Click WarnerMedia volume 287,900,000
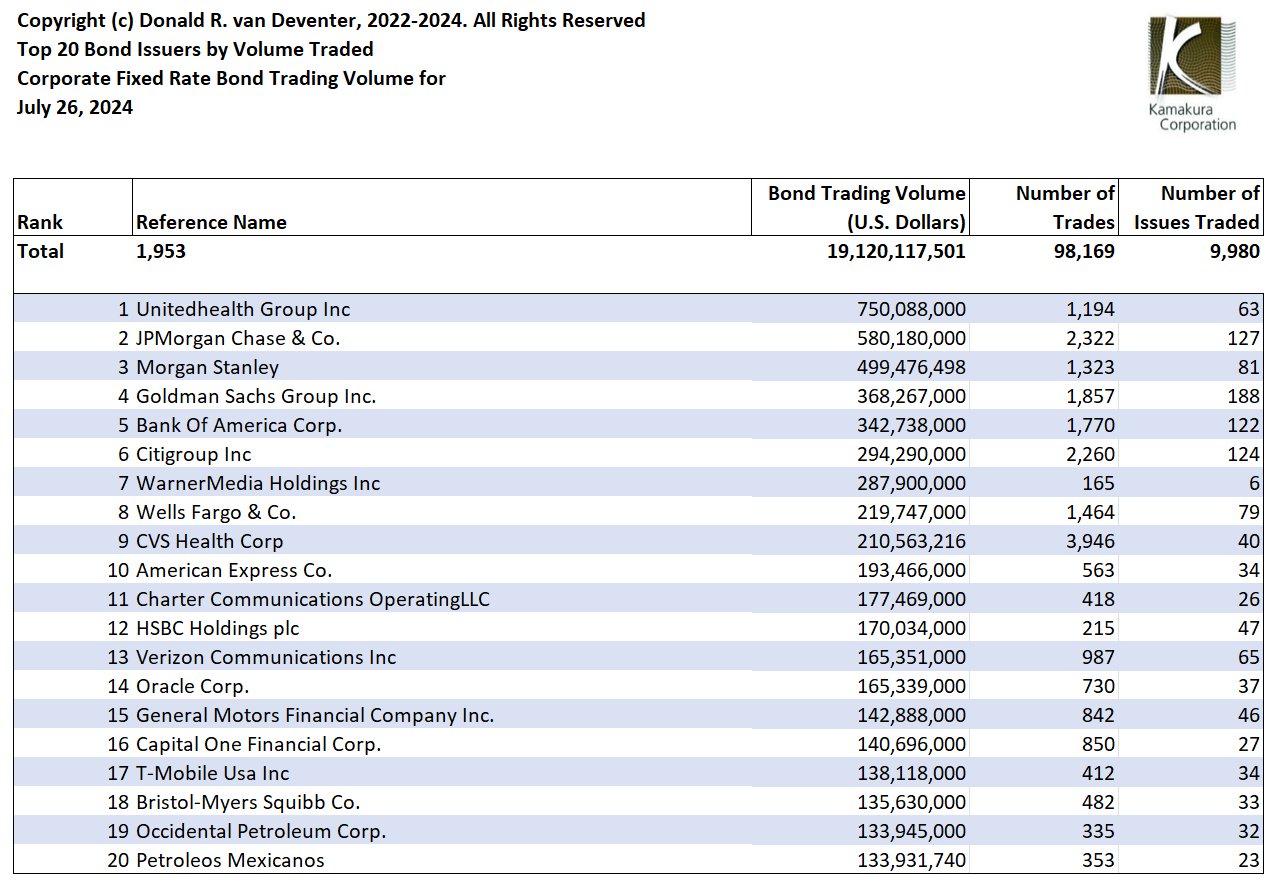This screenshot has width=1275, height=882. click(x=912, y=483)
